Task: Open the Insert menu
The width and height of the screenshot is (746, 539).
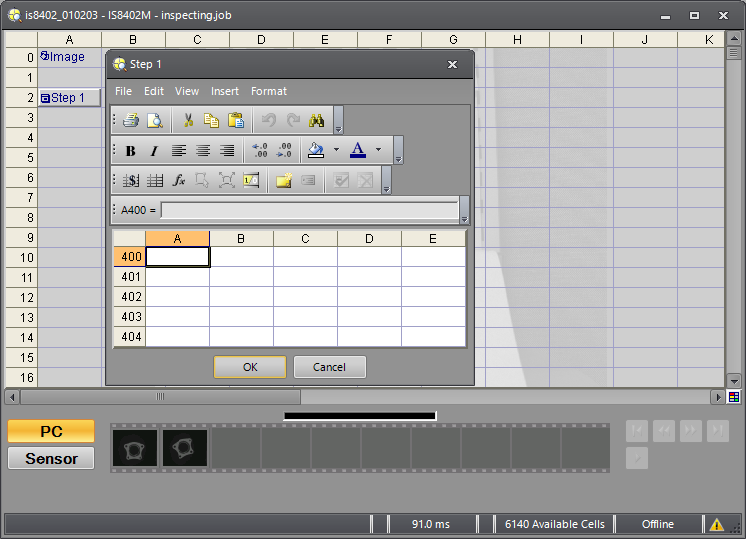Action: click(x=225, y=91)
